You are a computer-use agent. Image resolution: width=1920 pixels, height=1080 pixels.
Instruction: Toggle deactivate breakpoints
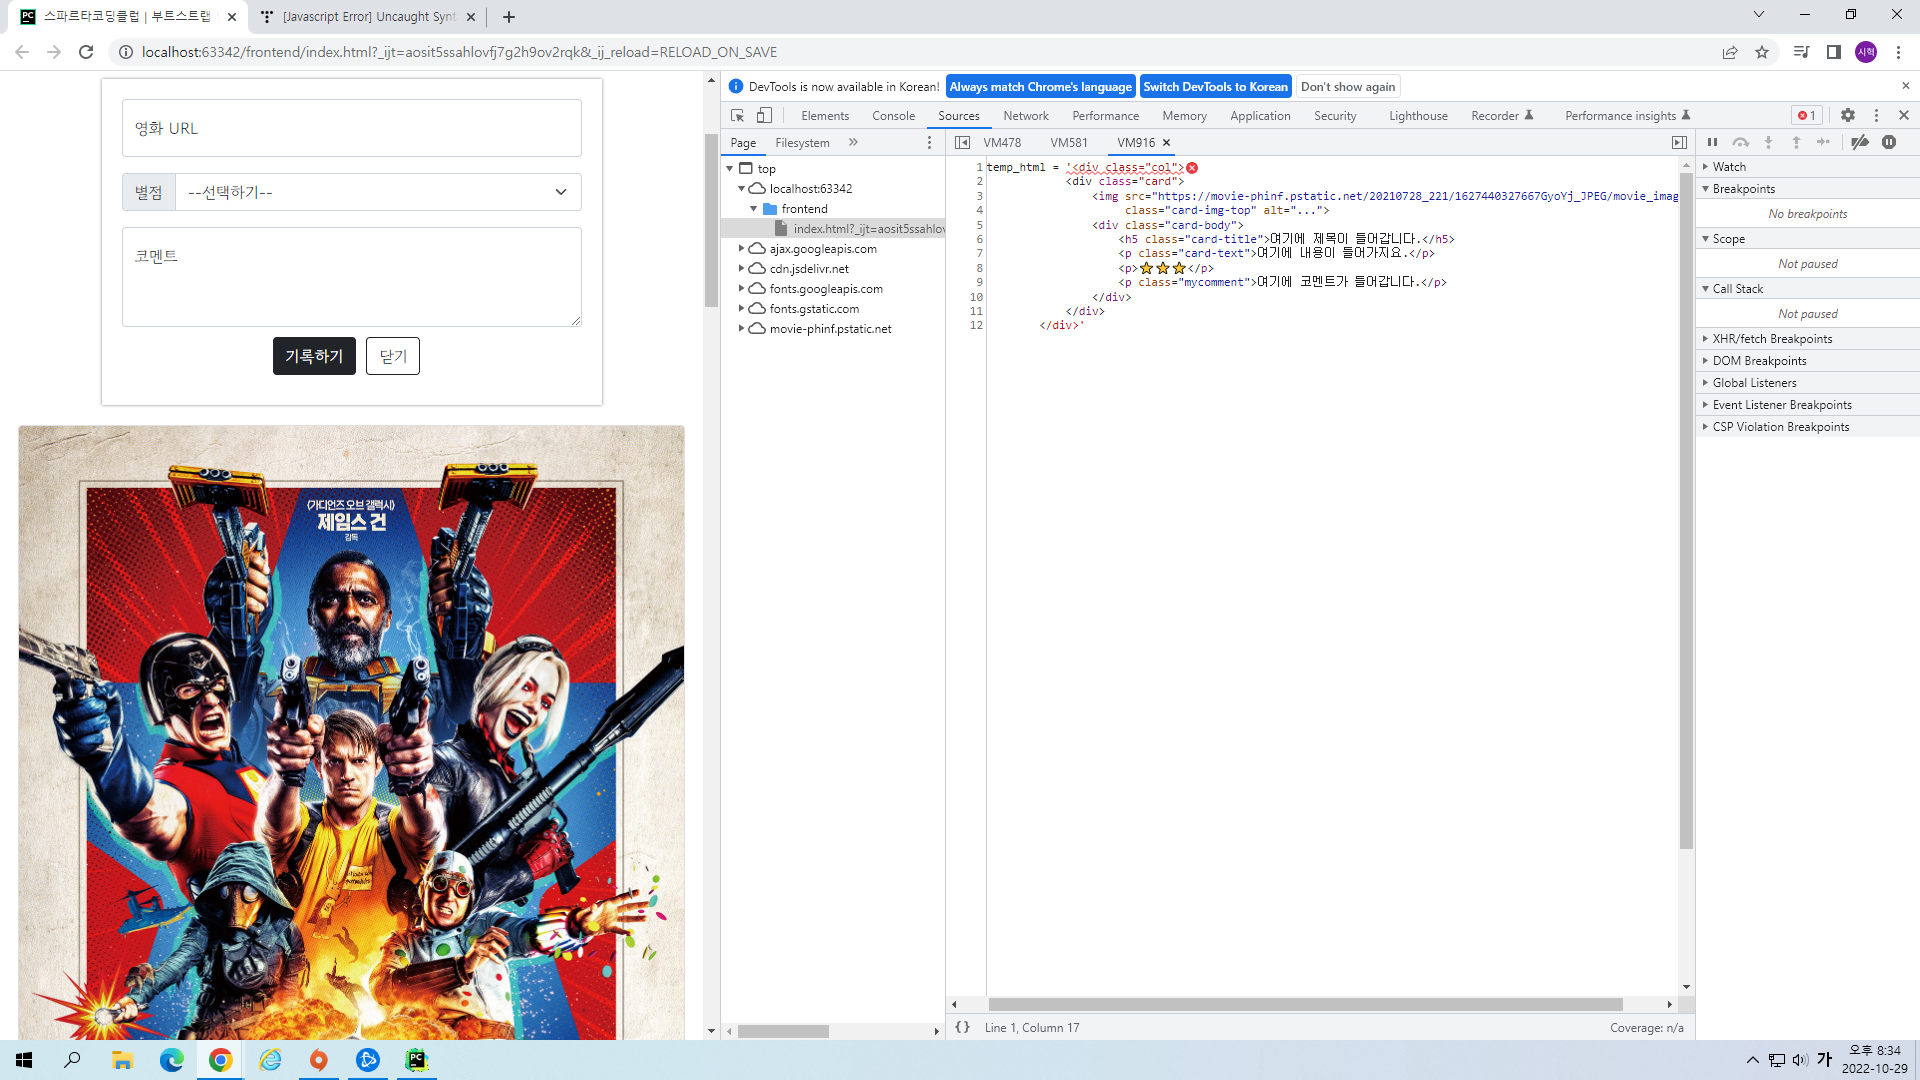[1860, 143]
